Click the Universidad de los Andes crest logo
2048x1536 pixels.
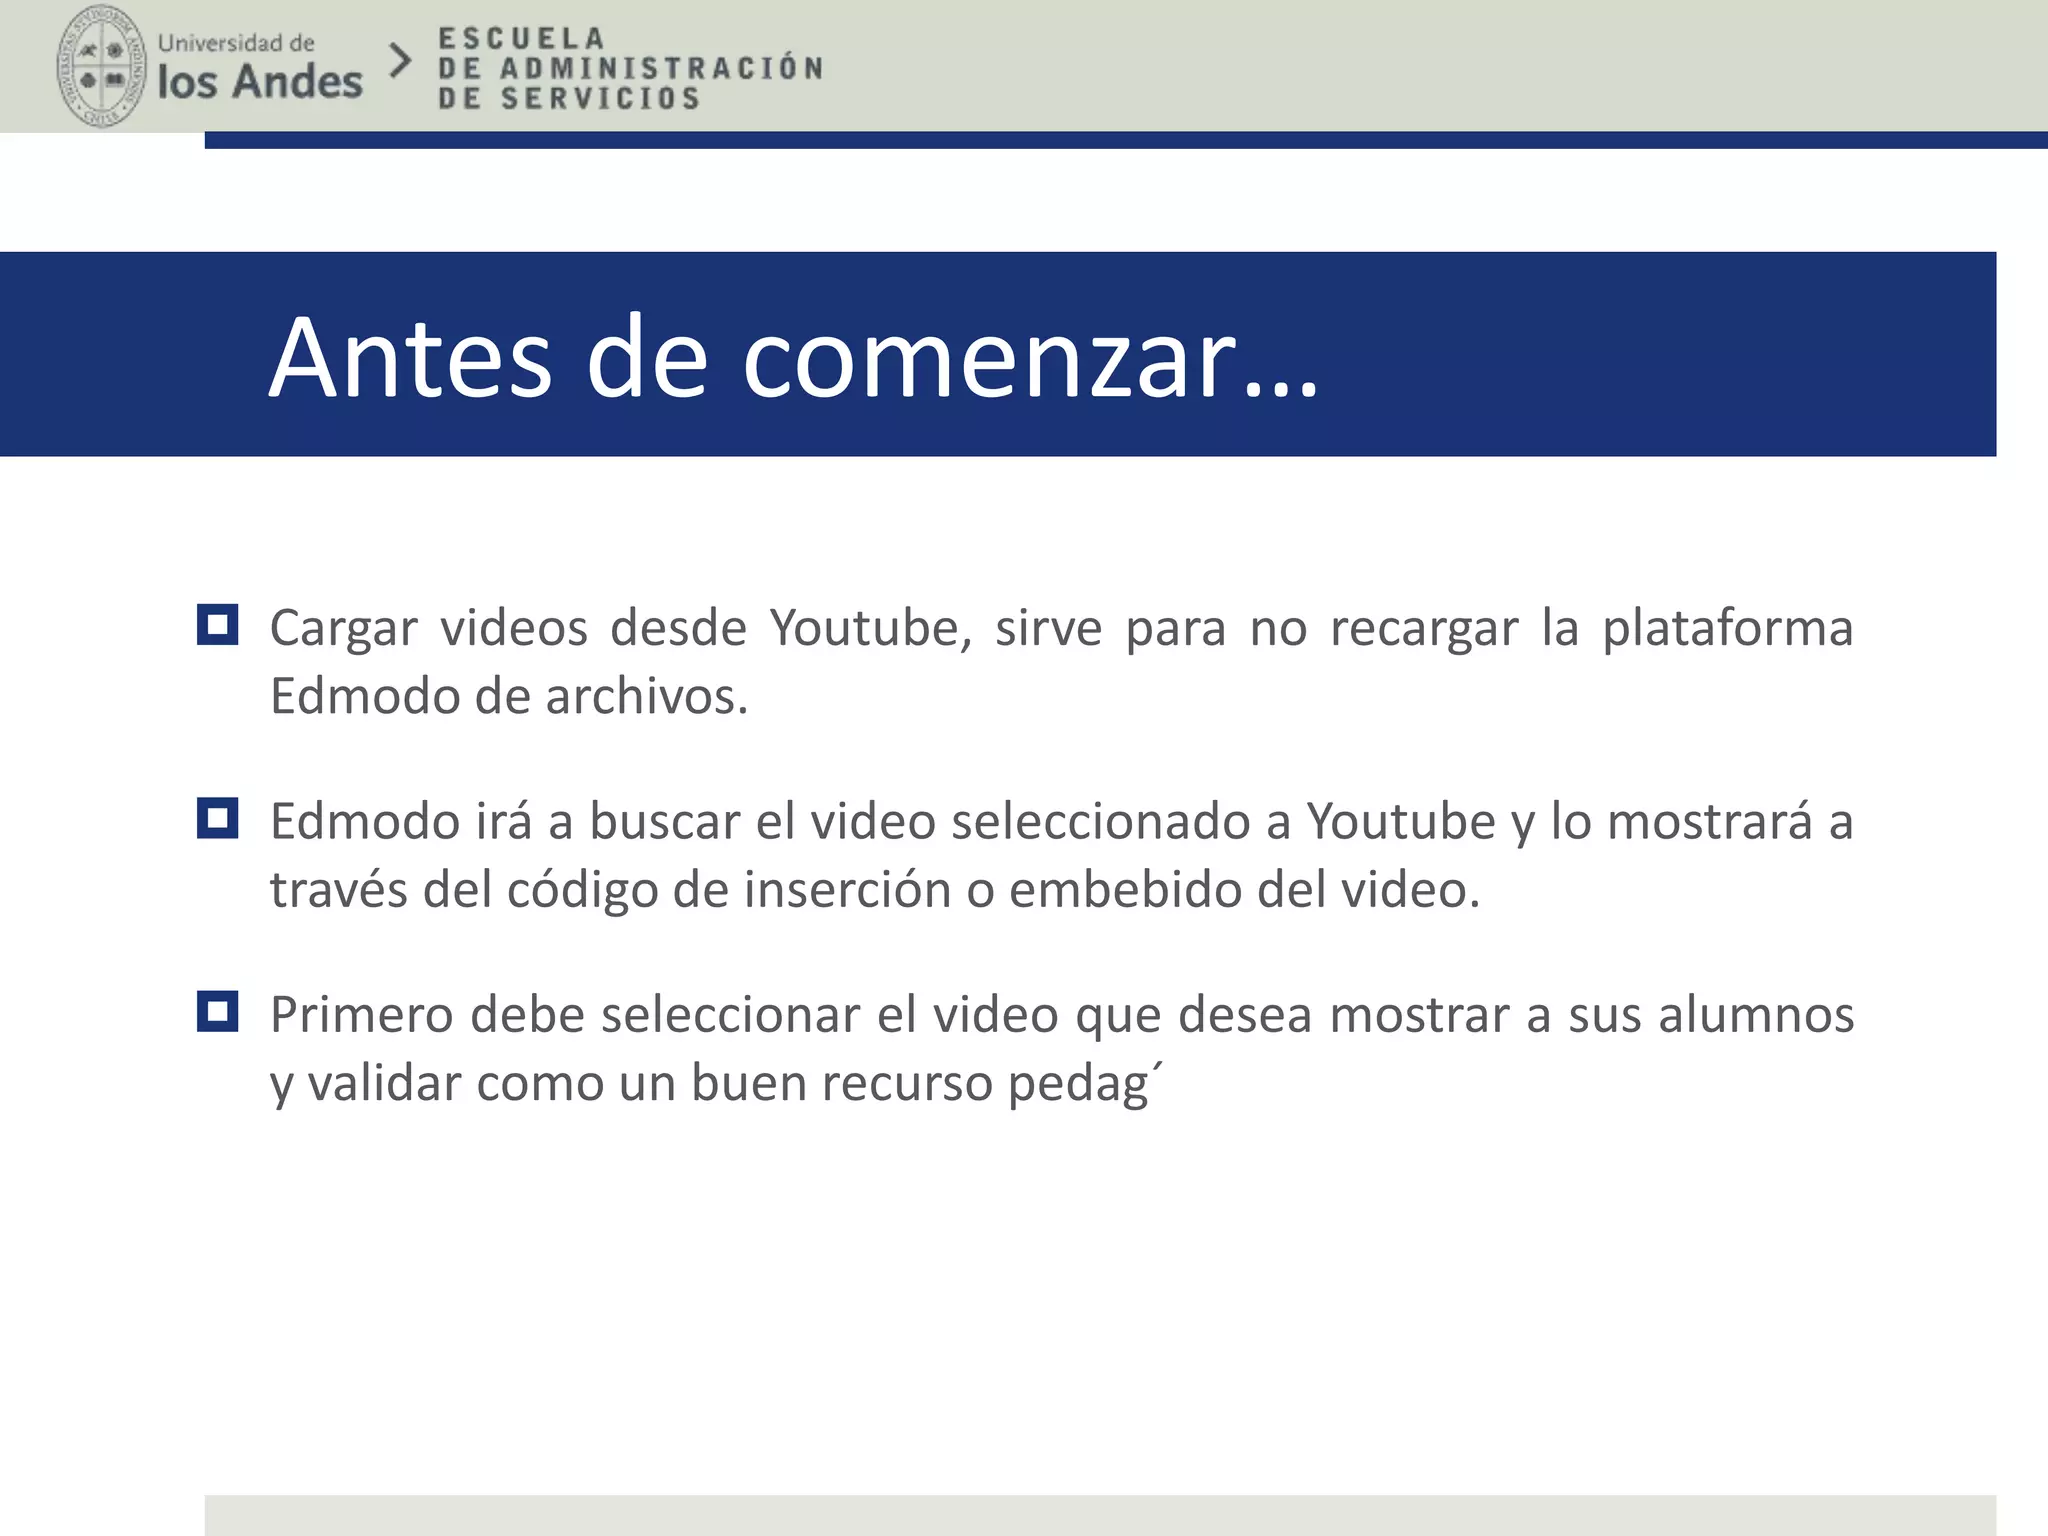tap(101, 66)
